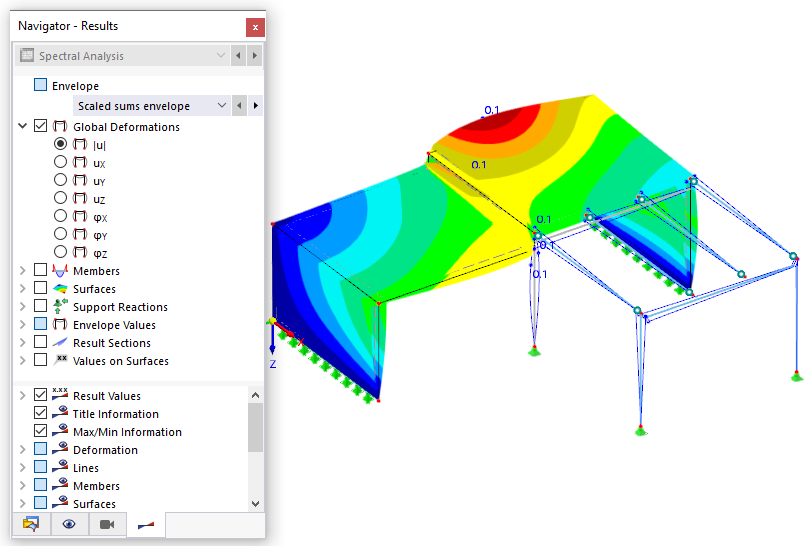Click the Support Reactions arrow icon
Image resolution: width=806 pixels, height=546 pixels.
tap(60, 306)
